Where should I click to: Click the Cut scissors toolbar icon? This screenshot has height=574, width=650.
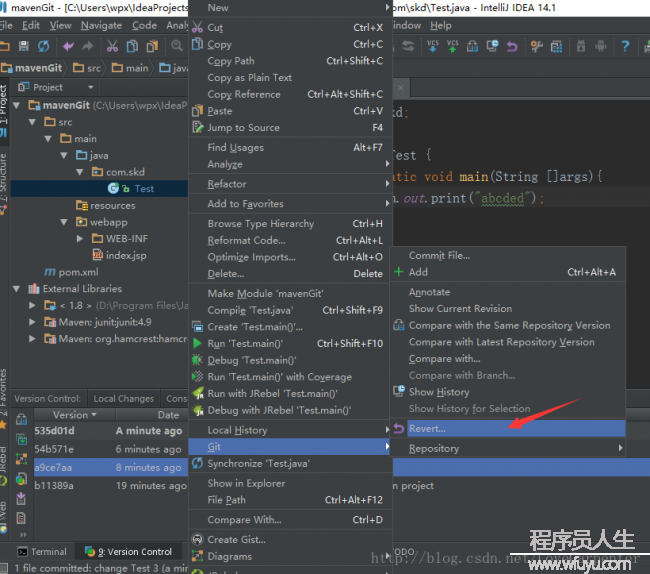click(x=112, y=46)
